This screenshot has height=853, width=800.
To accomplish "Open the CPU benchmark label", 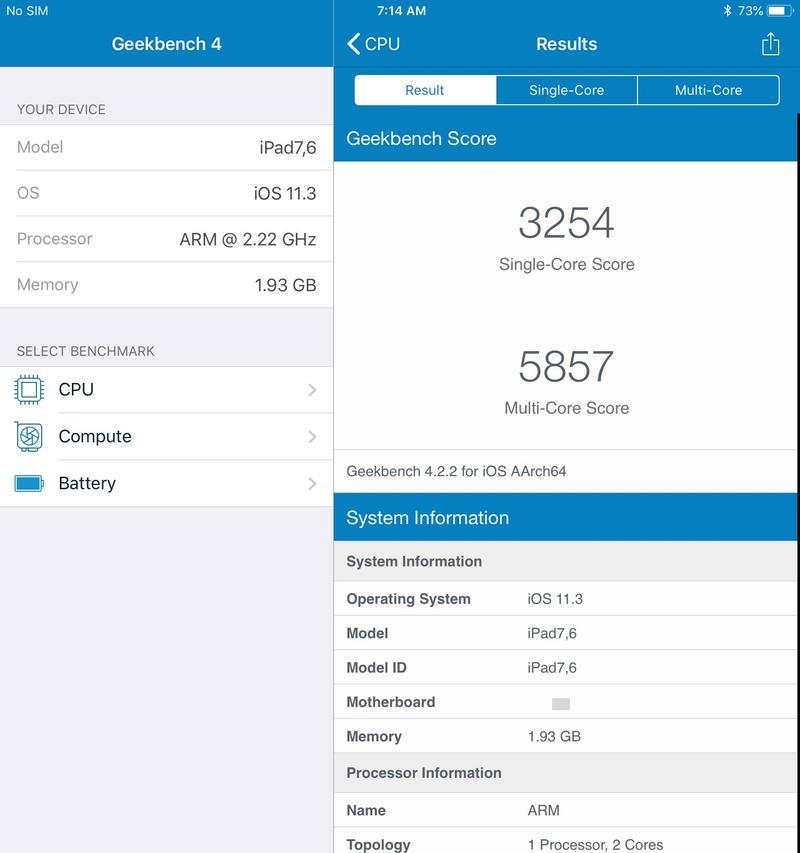I will pyautogui.click(x=76, y=390).
